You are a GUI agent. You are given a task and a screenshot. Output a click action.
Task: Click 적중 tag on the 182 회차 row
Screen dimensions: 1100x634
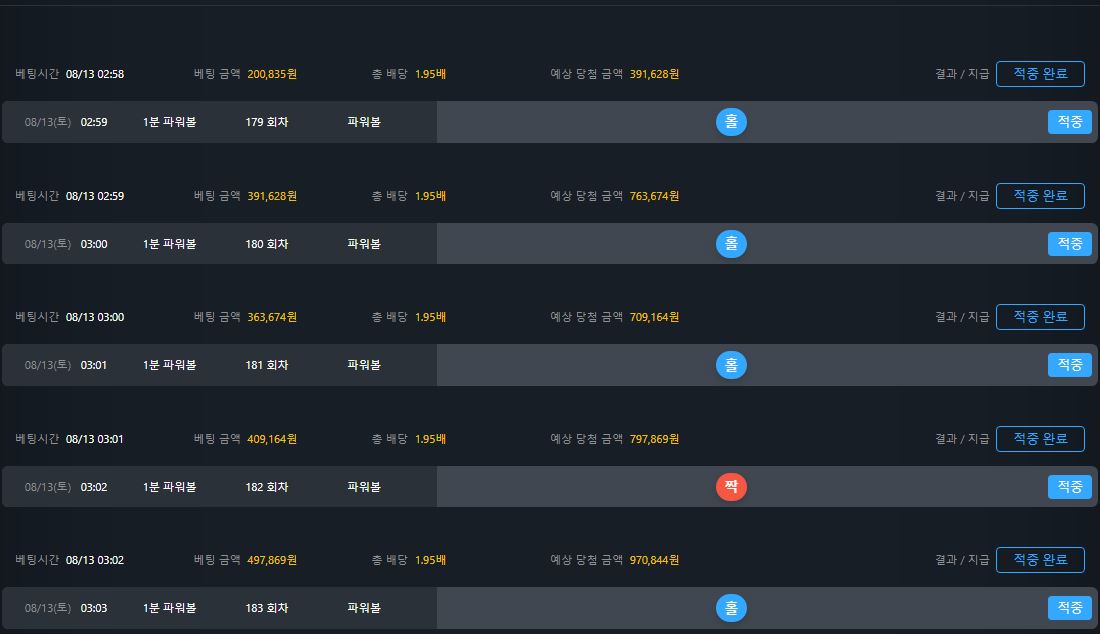[1069, 487]
